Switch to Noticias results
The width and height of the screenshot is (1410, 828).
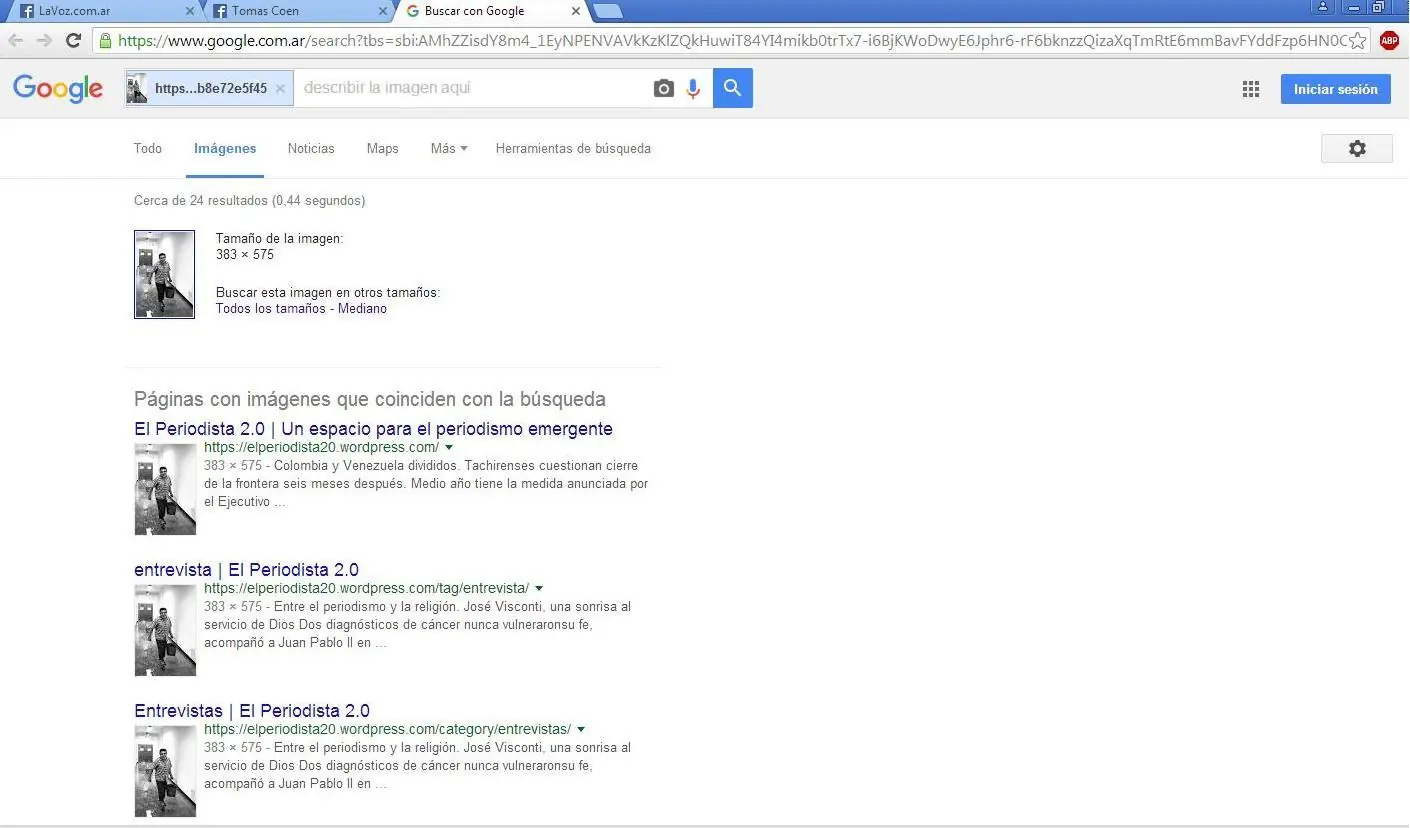click(311, 148)
